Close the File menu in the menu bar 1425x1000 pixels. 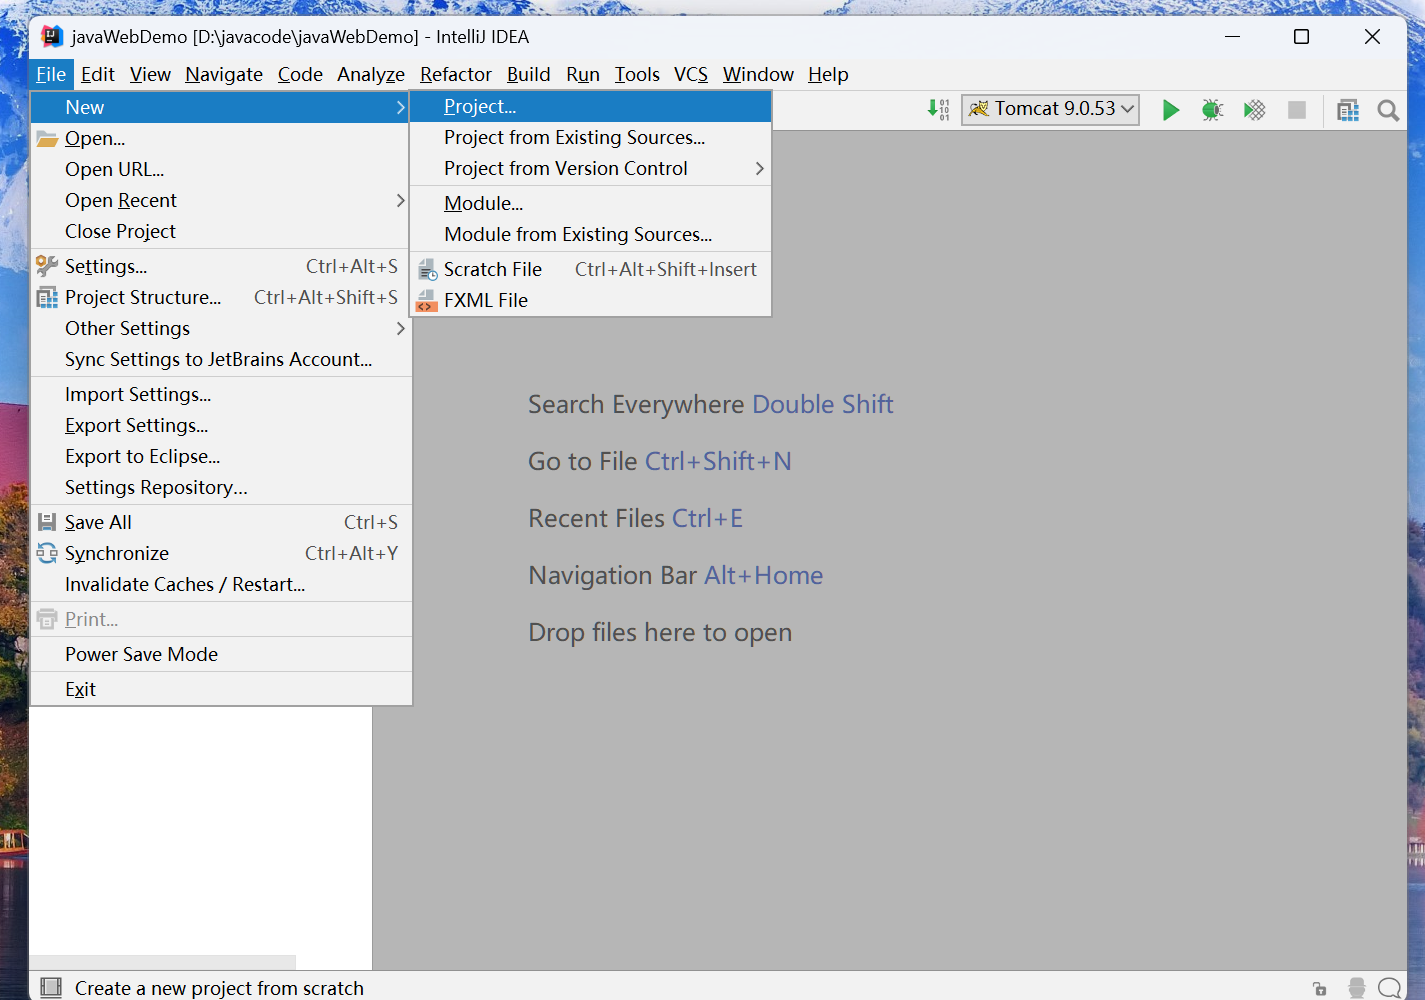[51, 74]
